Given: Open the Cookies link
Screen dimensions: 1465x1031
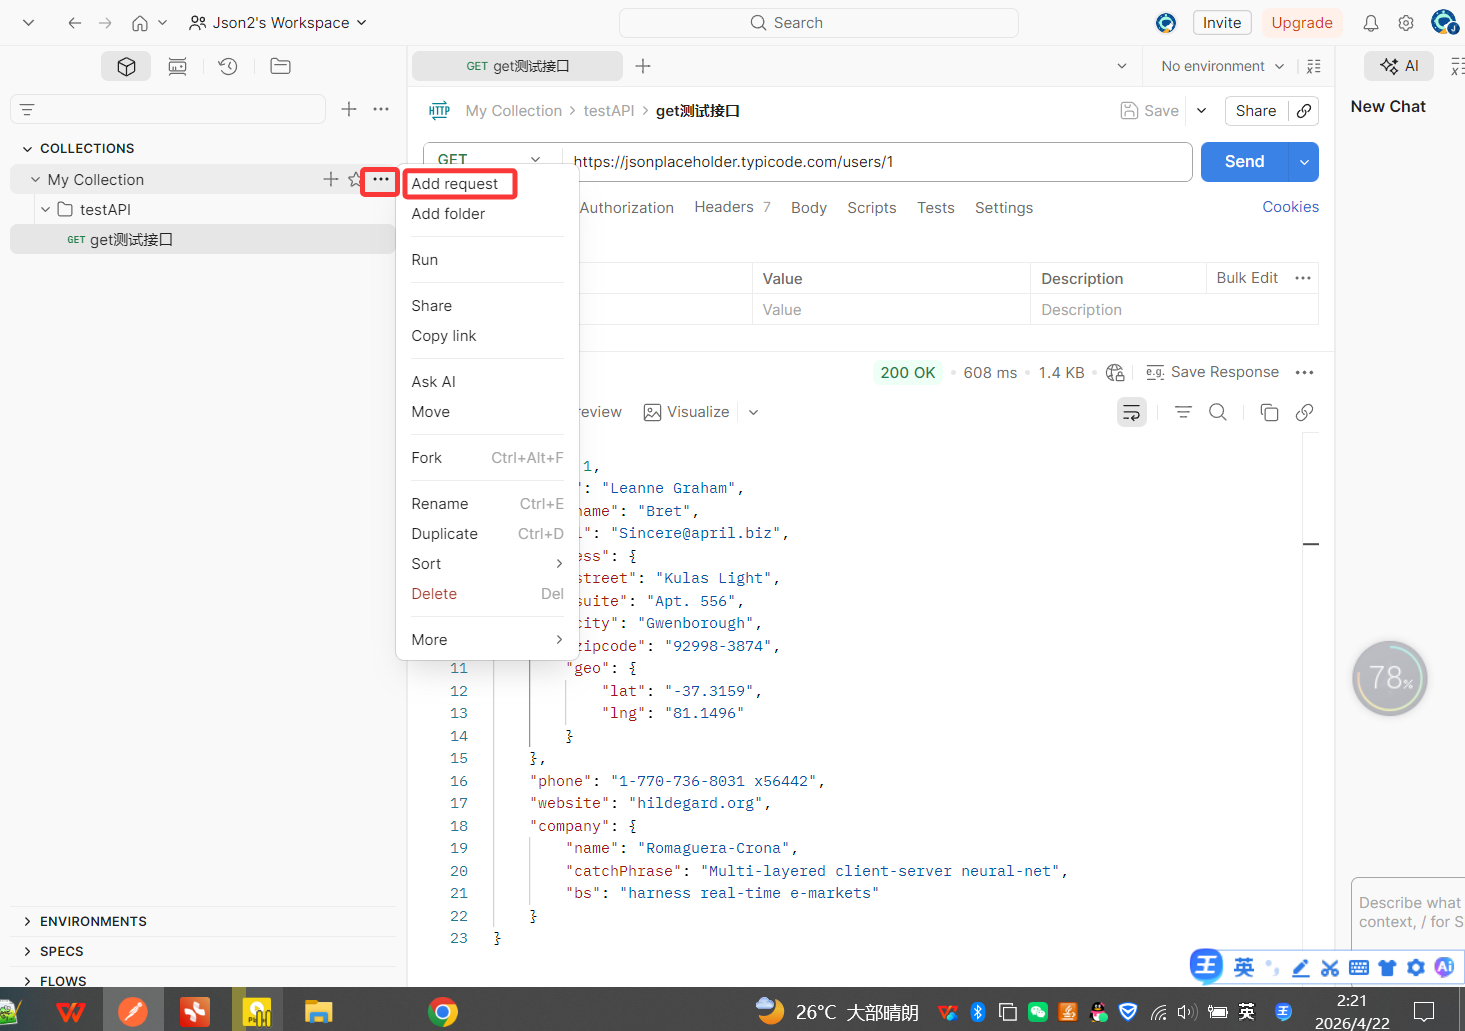Looking at the screenshot, I should tap(1290, 207).
